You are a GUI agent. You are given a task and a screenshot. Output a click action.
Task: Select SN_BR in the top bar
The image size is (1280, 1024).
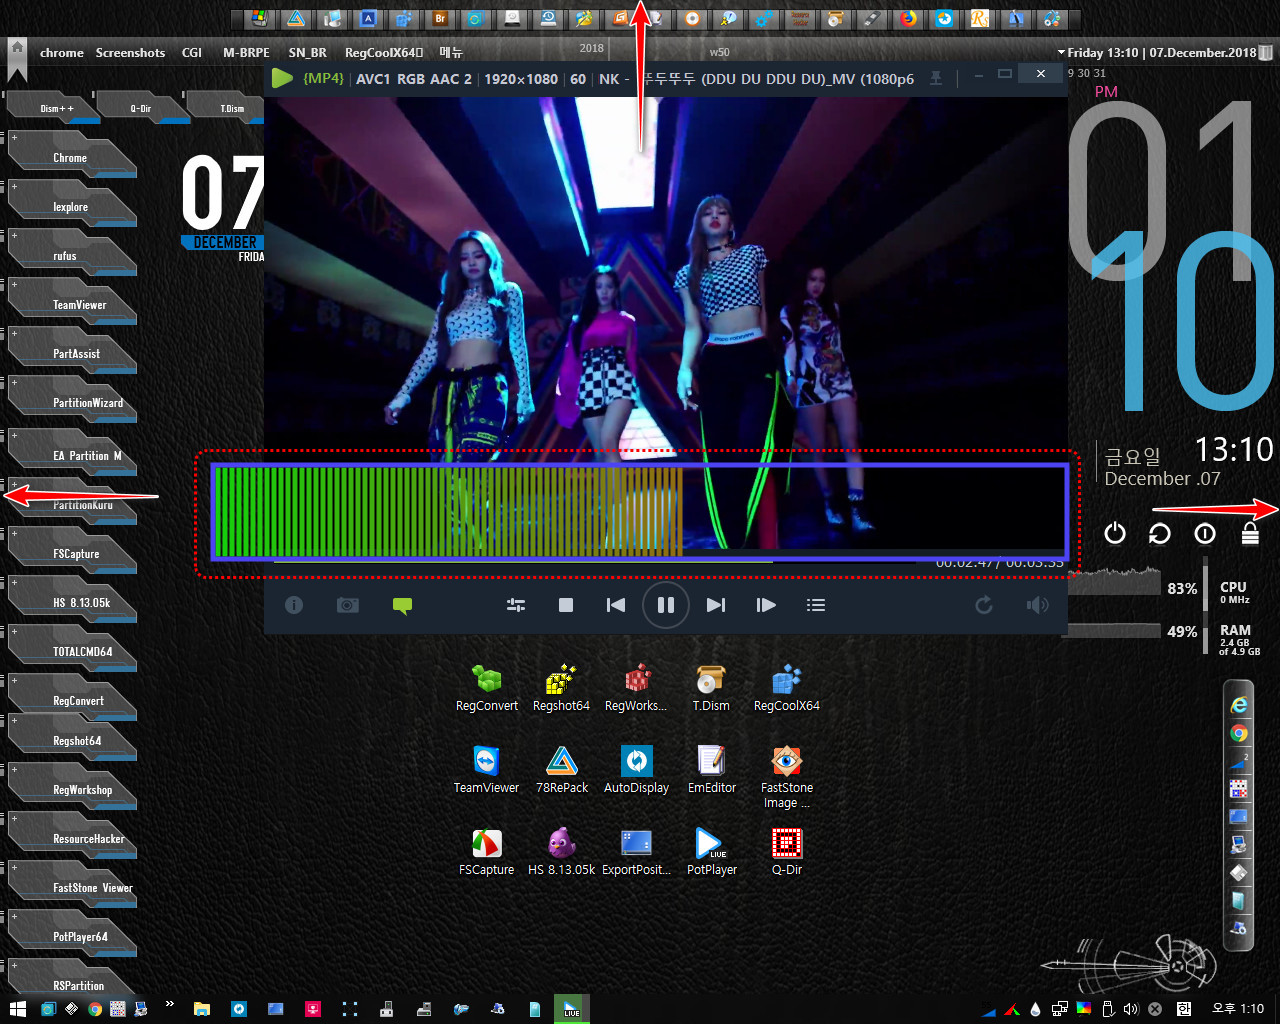(x=308, y=53)
